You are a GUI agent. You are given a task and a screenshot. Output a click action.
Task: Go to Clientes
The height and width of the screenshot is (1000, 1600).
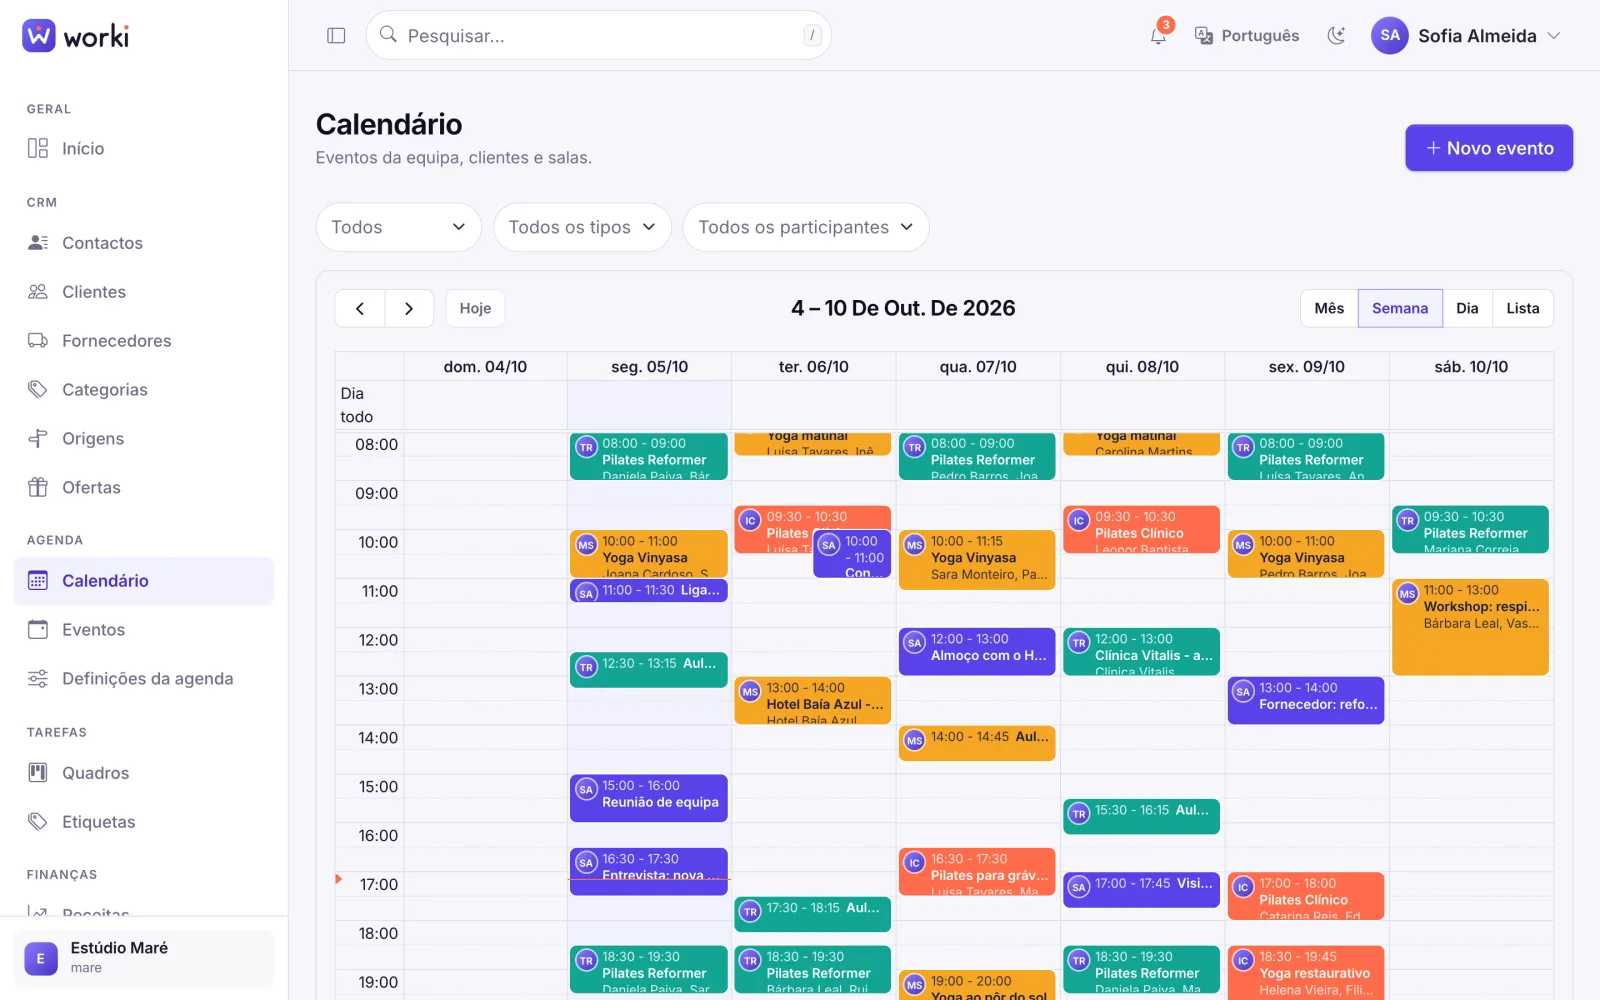pyautogui.click(x=144, y=292)
